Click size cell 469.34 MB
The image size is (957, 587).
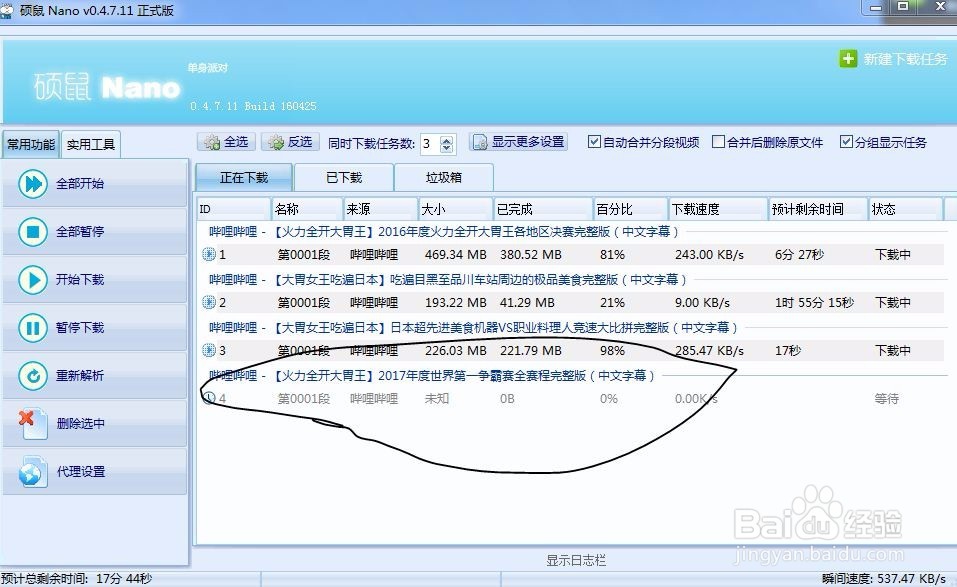pos(455,254)
